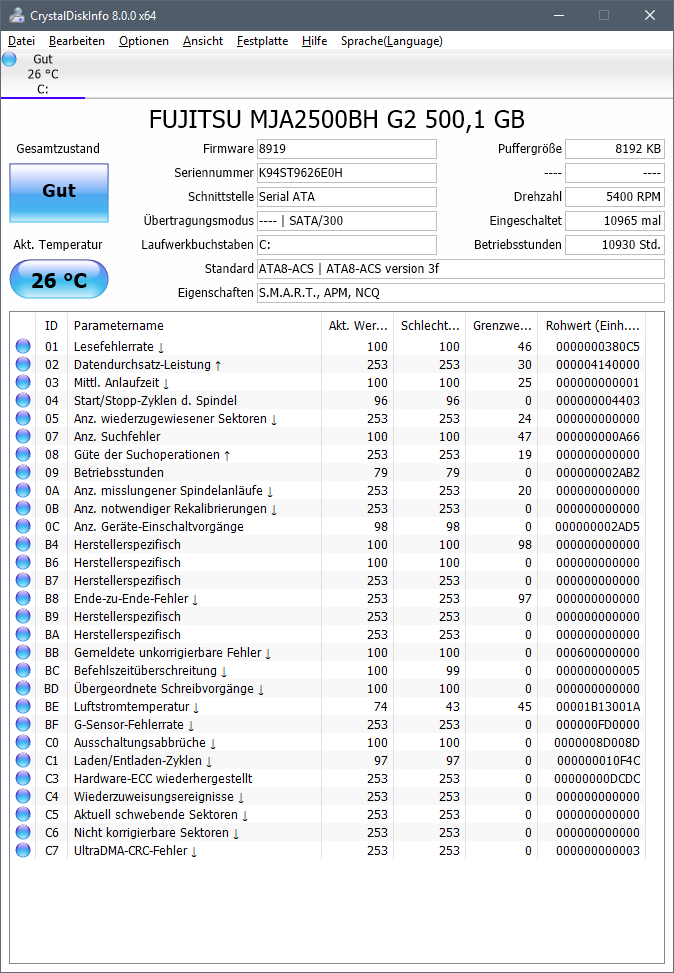Click the Akt. Wer... column header
Image resolution: width=674 pixels, height=973 pixels.
357,326
